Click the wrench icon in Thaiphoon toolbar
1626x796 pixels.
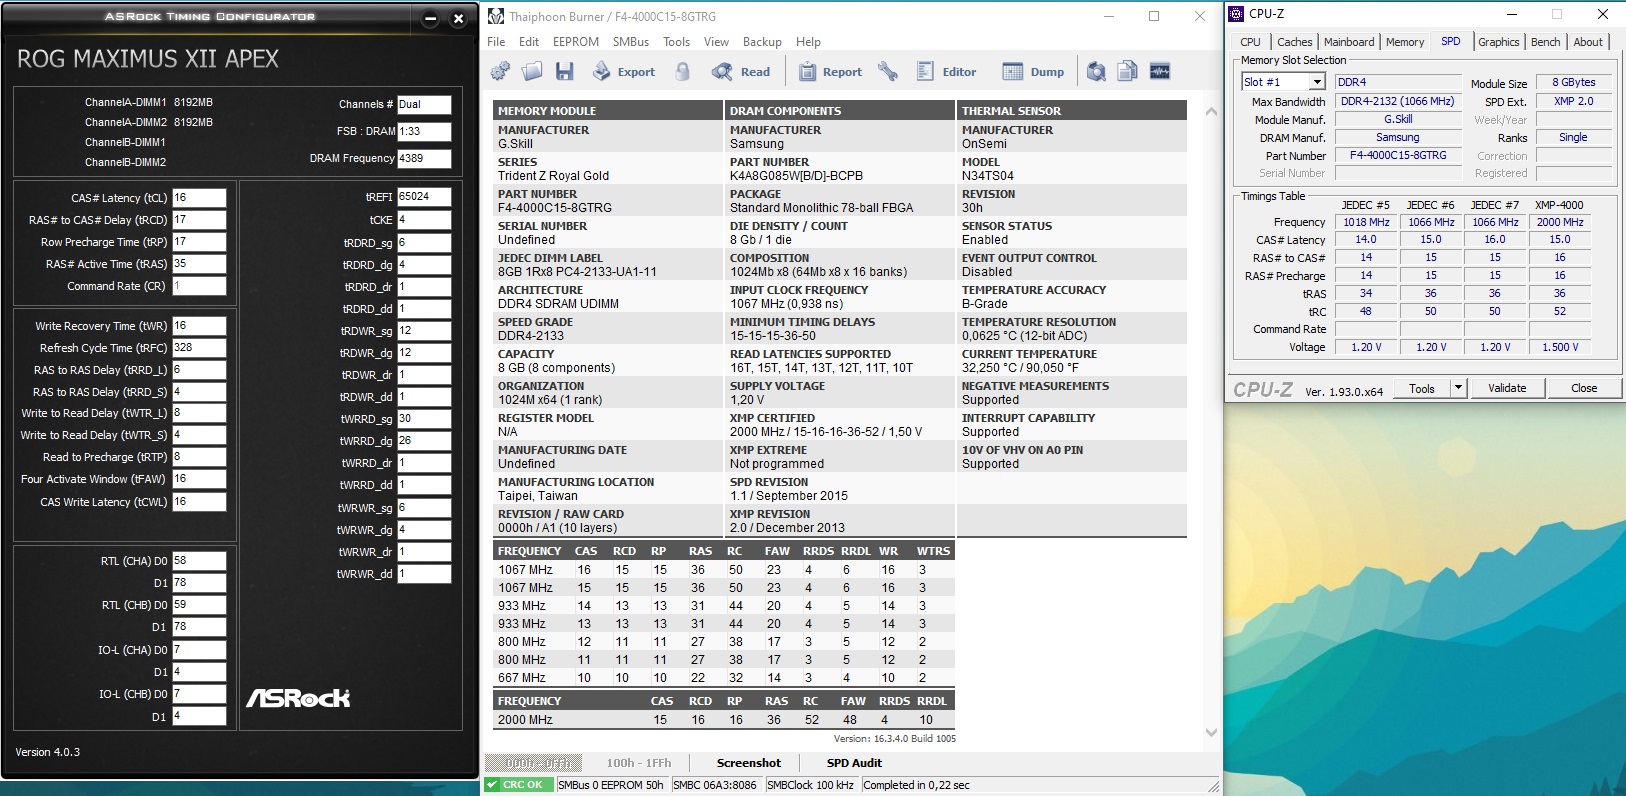(888, 71)
